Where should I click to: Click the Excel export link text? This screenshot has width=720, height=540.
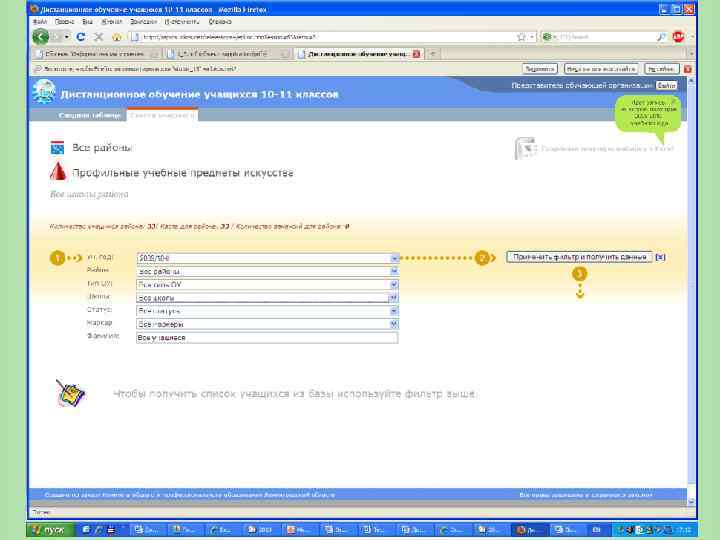tap(608, 149)
